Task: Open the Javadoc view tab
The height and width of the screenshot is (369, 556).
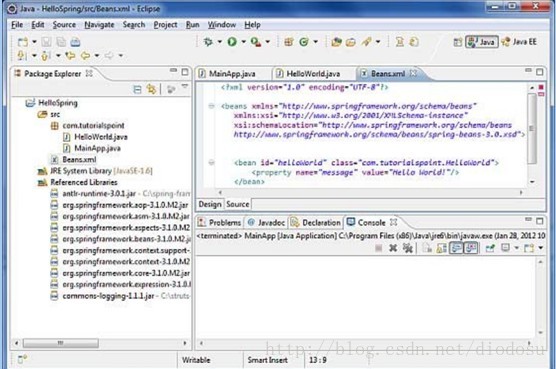Action: 267,223
